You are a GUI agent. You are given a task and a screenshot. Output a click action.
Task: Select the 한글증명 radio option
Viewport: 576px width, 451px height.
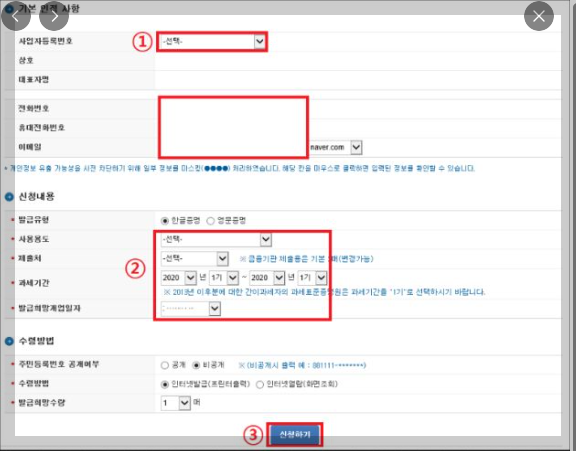165,221
